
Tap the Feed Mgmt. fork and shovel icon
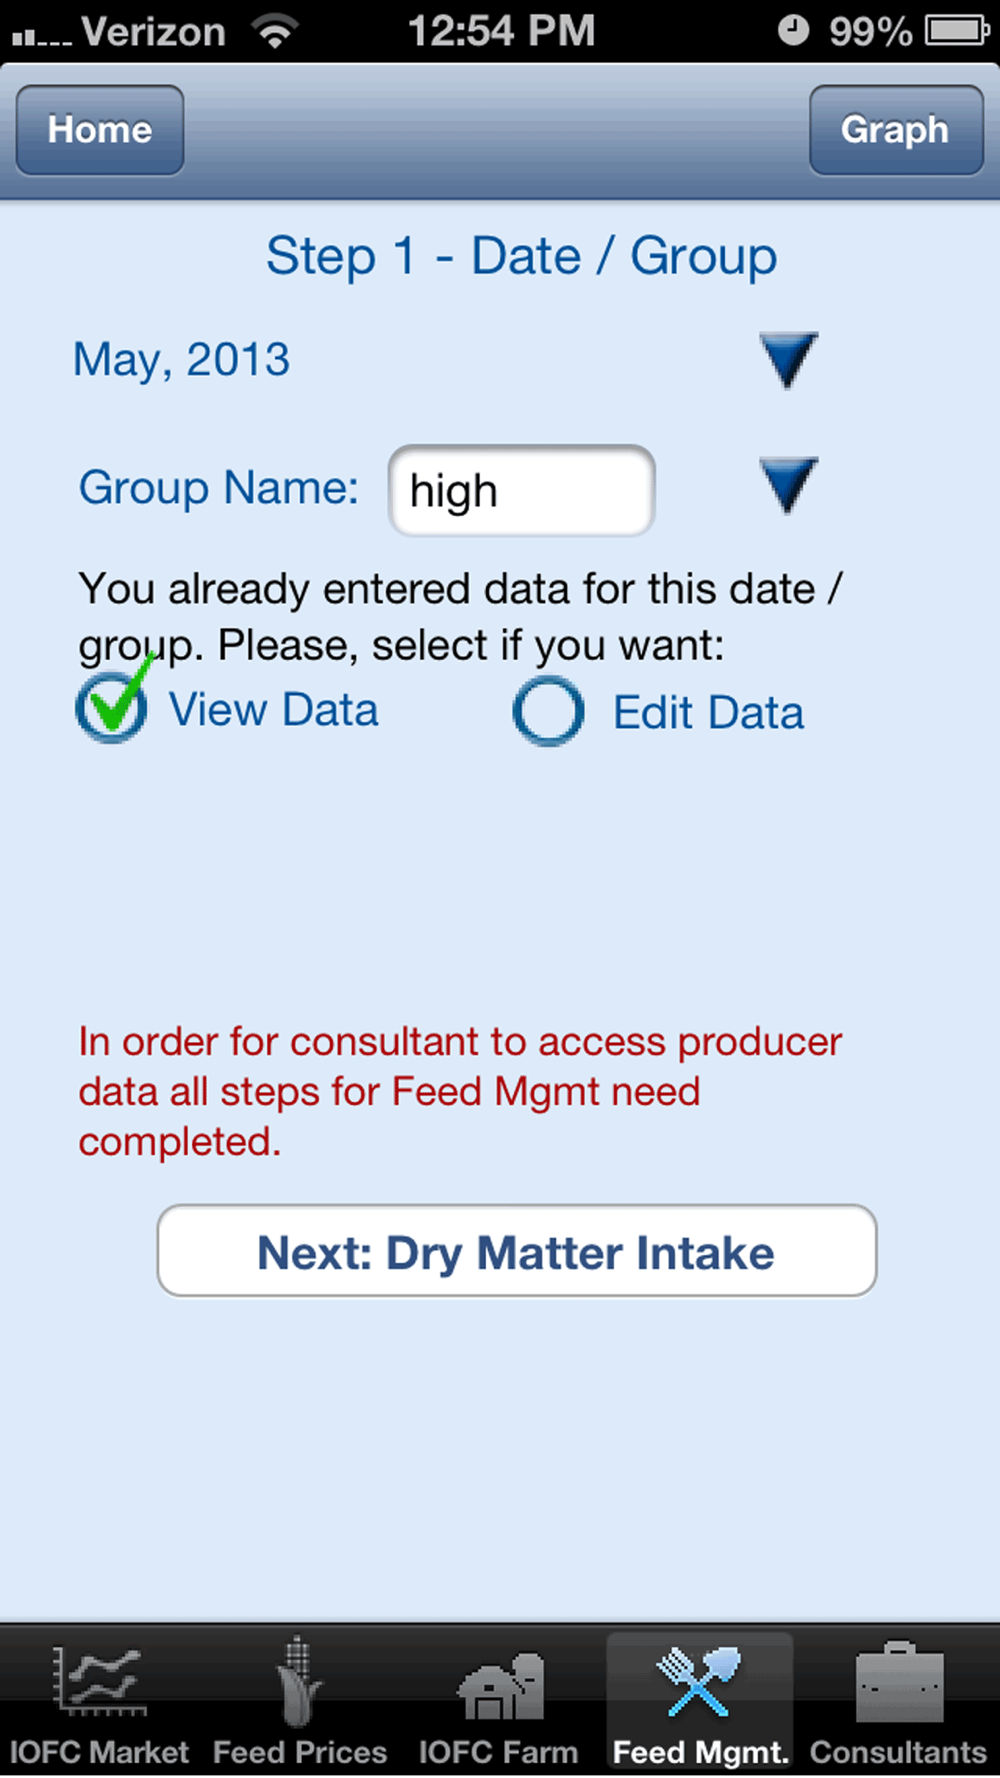click(x=699, y=1681)
